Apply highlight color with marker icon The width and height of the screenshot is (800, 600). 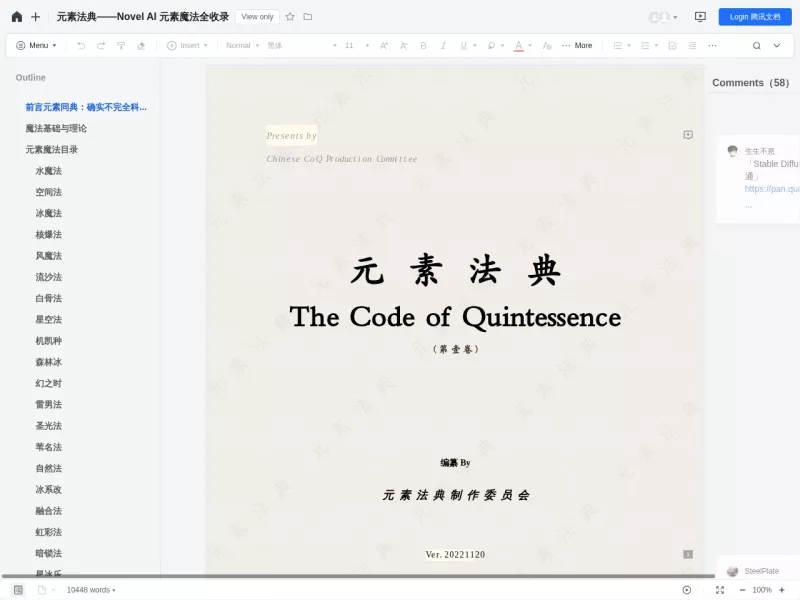[491, 45]
